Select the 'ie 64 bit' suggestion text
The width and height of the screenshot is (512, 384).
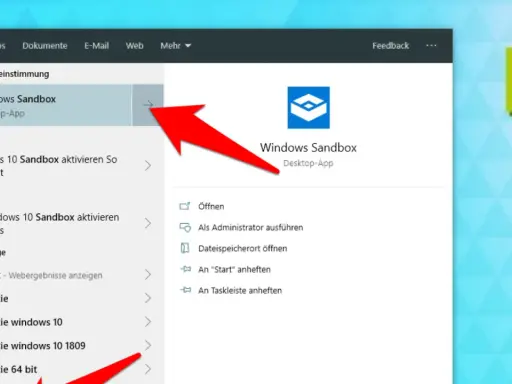pos(19,369)
